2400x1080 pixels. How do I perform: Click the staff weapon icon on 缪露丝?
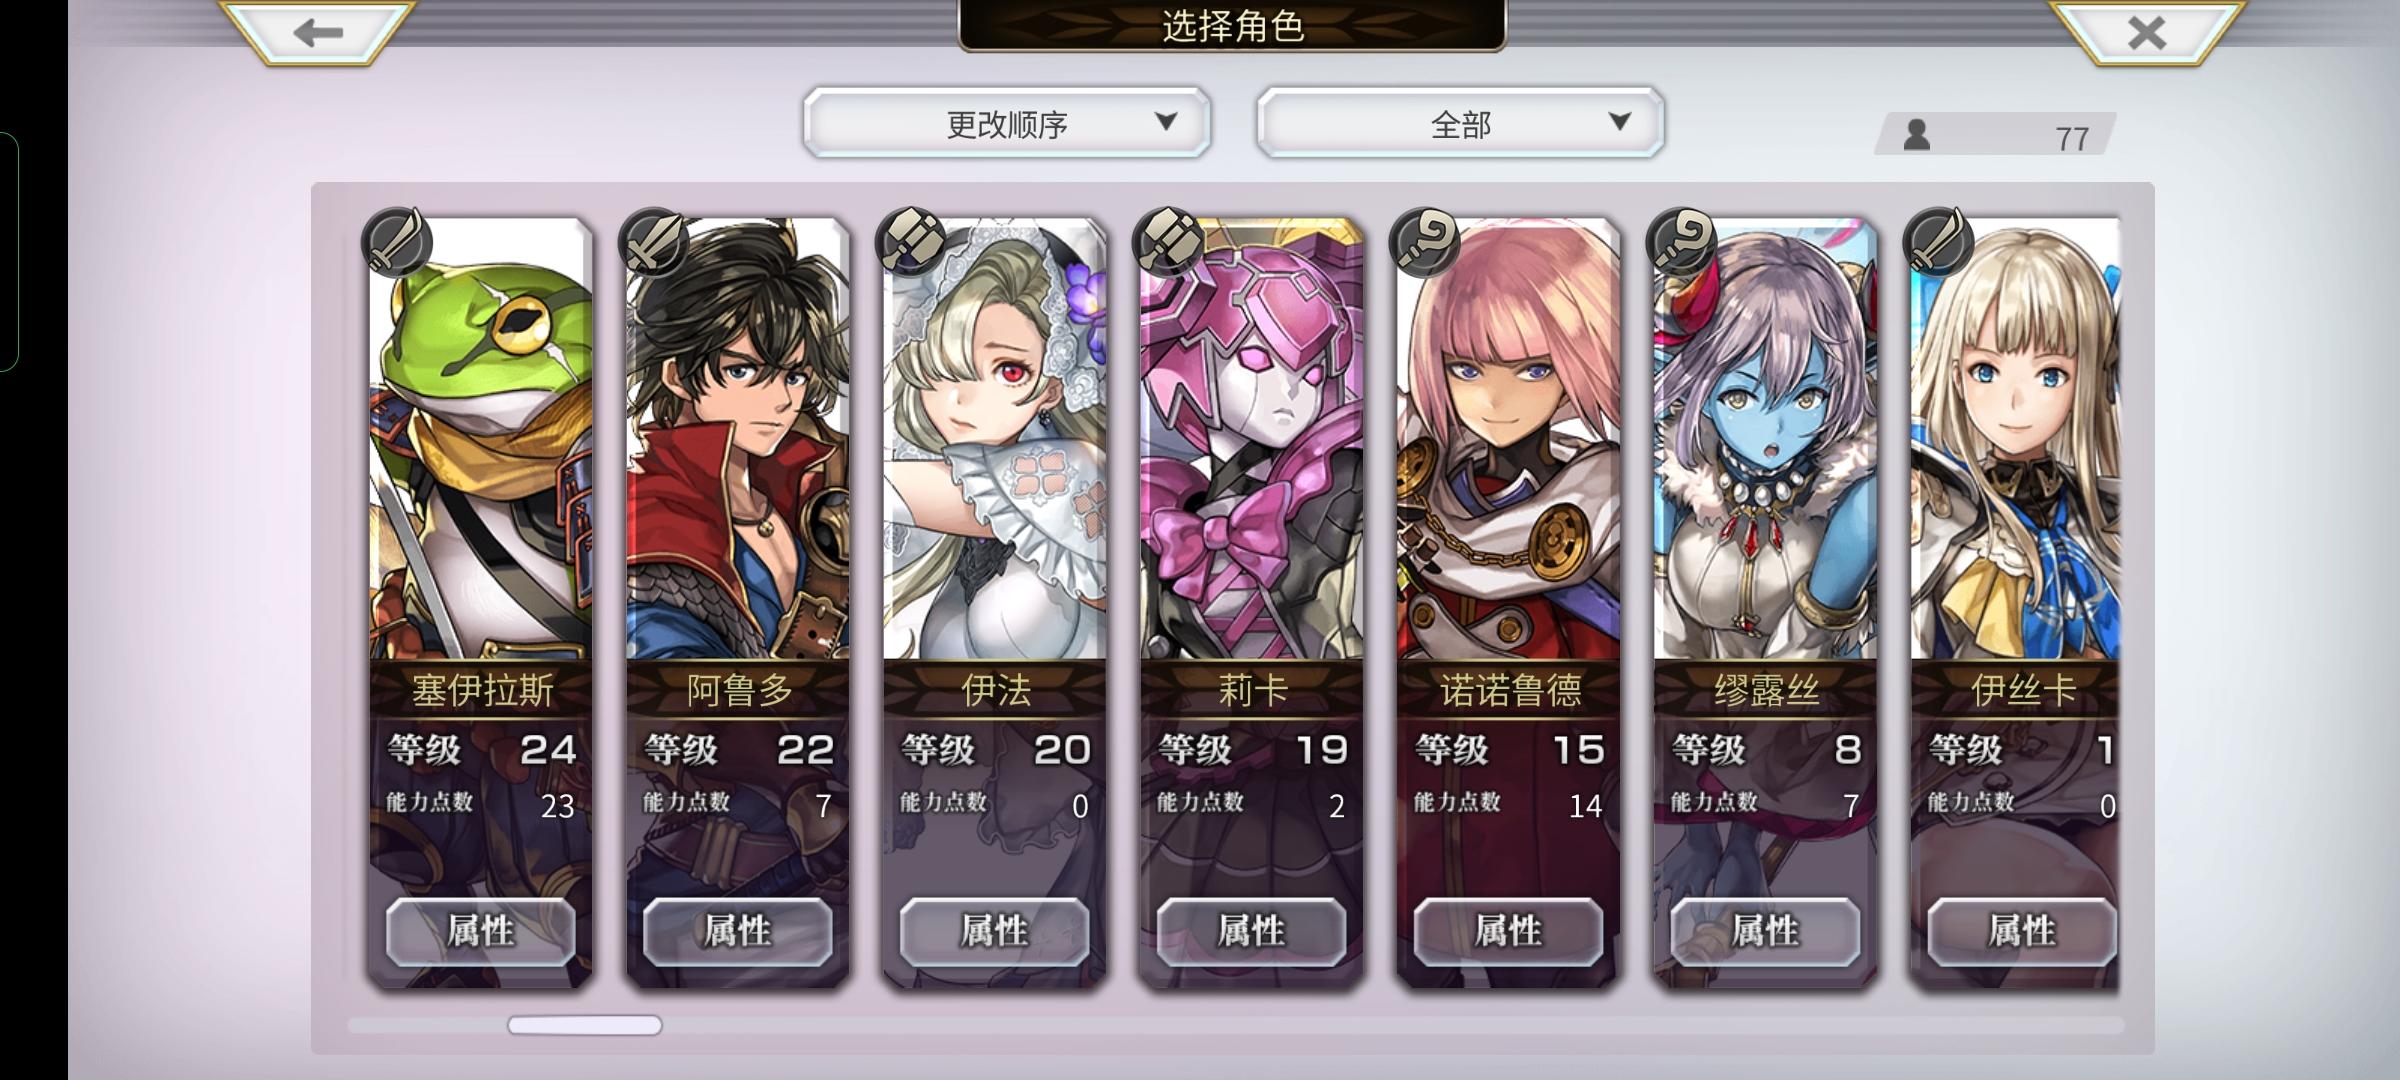(1682, 242)
